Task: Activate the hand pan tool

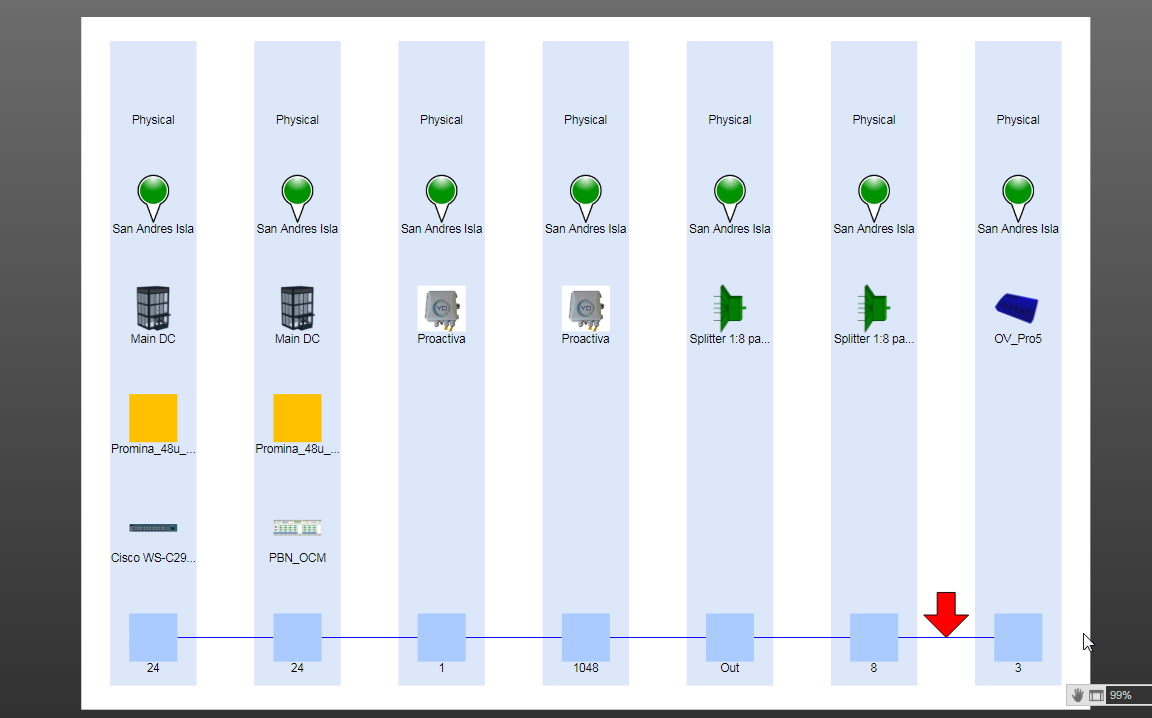Action: tap(1078, 695)
